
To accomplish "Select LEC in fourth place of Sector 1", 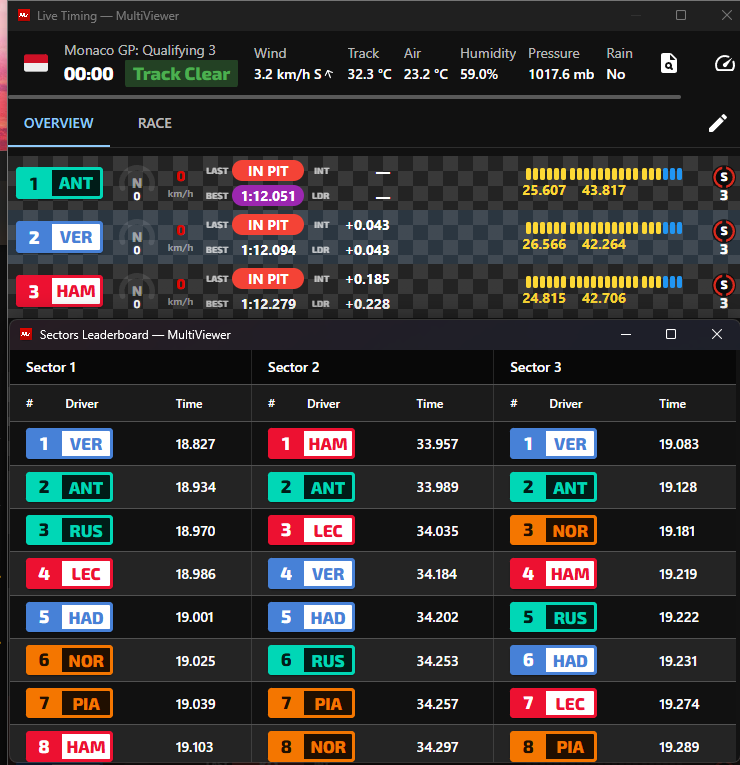I will point(69,574).
